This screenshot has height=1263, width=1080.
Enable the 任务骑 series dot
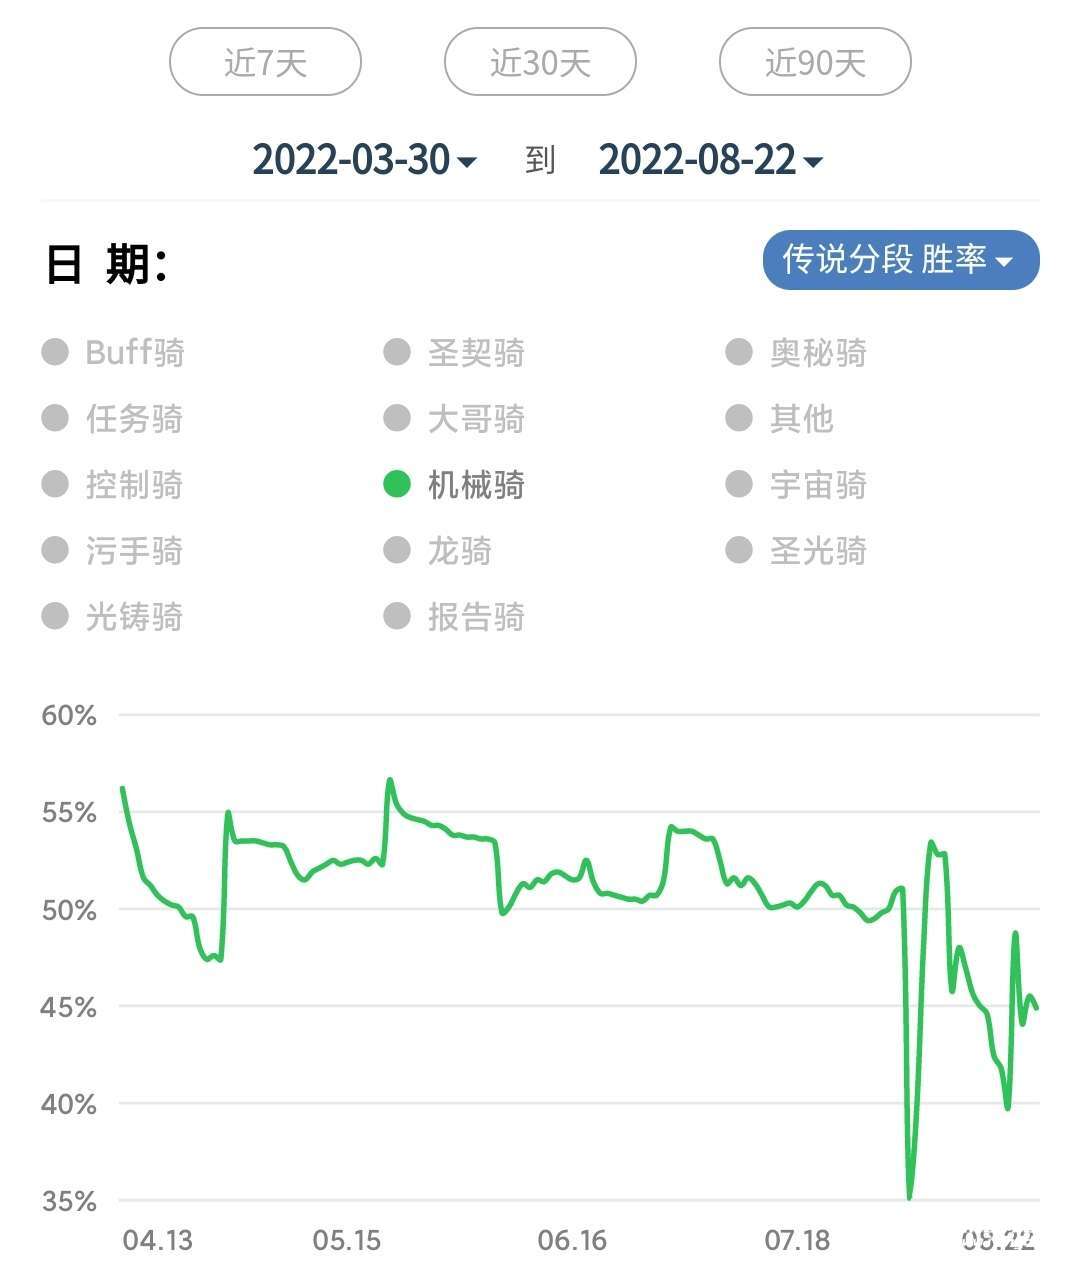(55, 418)
